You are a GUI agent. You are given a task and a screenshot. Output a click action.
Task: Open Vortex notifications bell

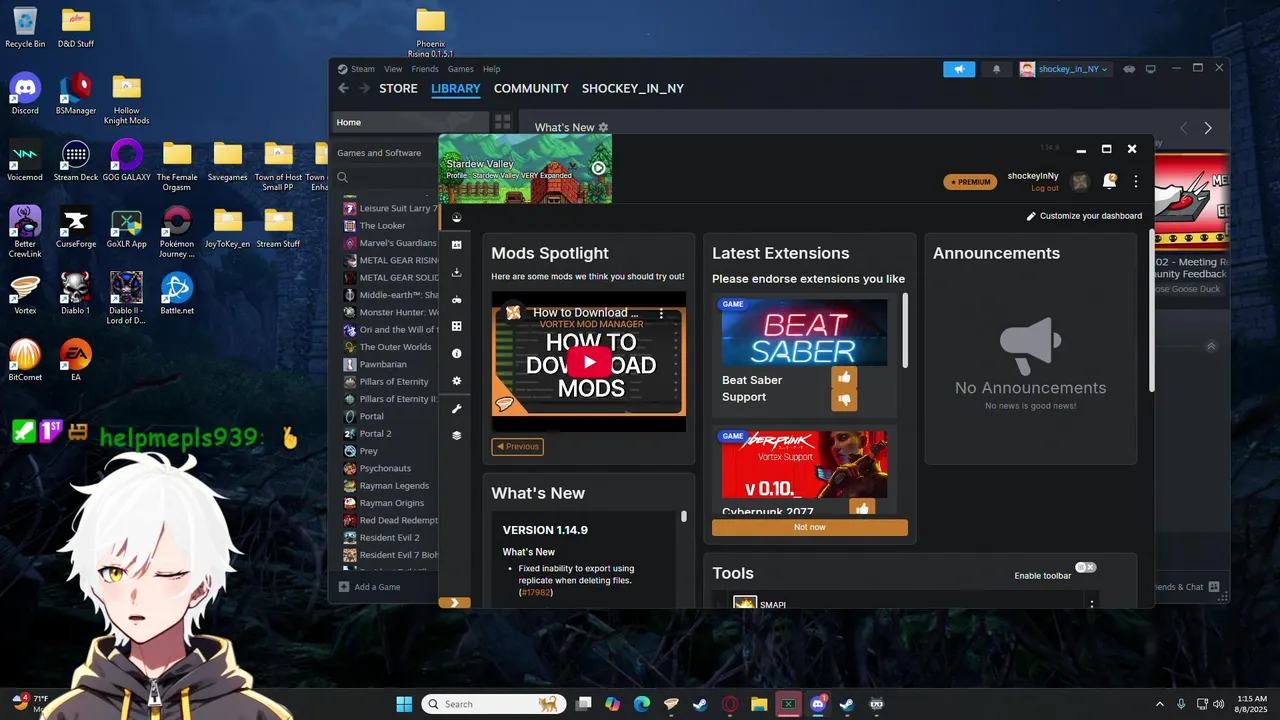[x=1109, y=181]
